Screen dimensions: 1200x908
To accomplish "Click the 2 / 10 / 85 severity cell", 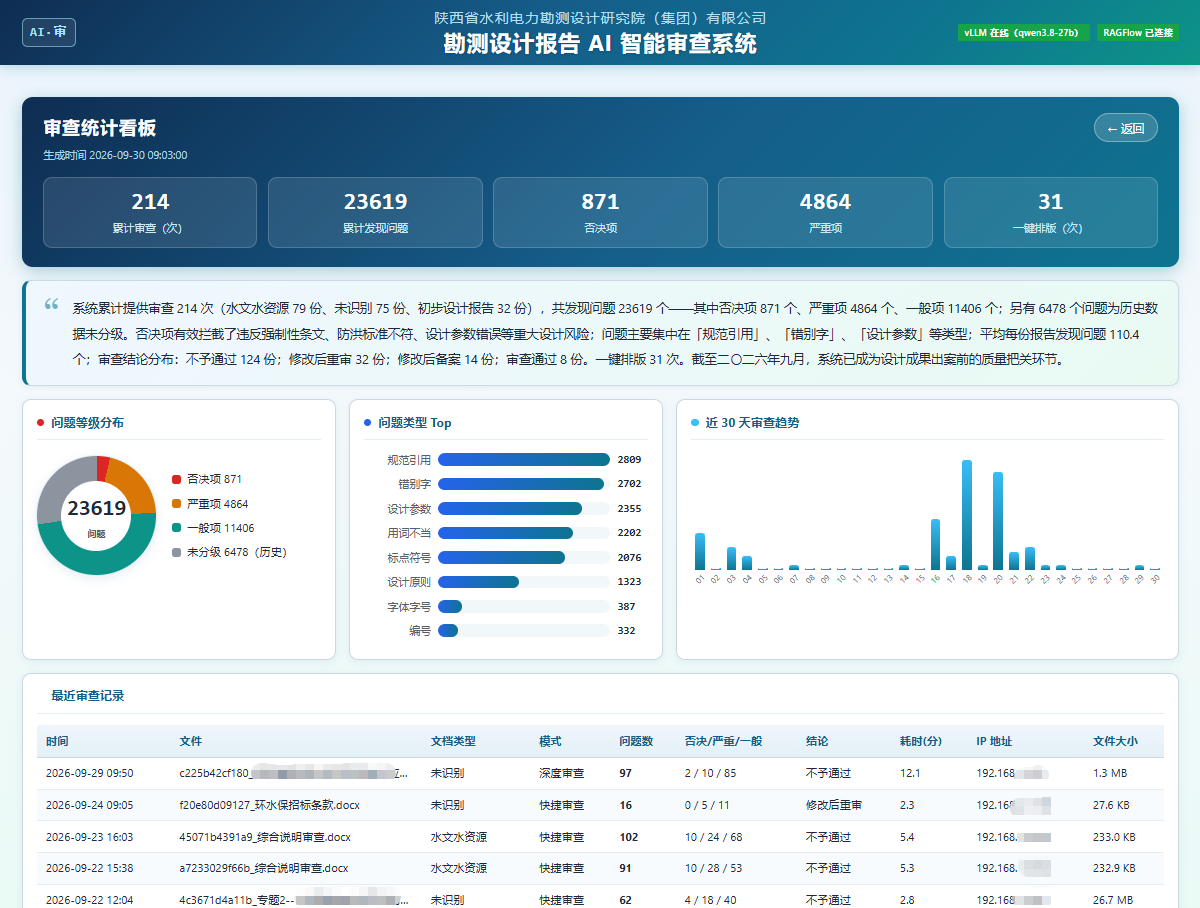I will pyautogui.click(x=709, y=773).
